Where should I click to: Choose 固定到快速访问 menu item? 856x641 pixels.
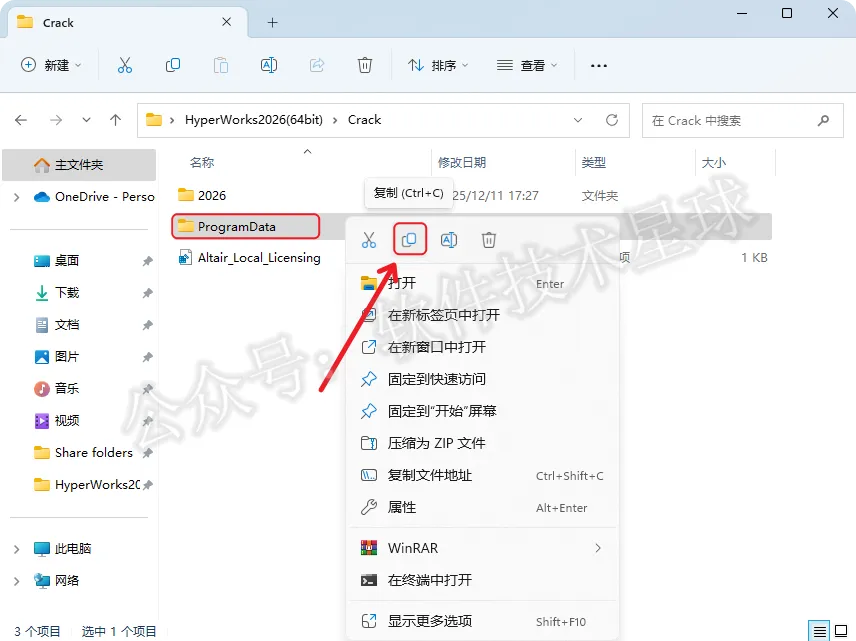click(482, 379)
